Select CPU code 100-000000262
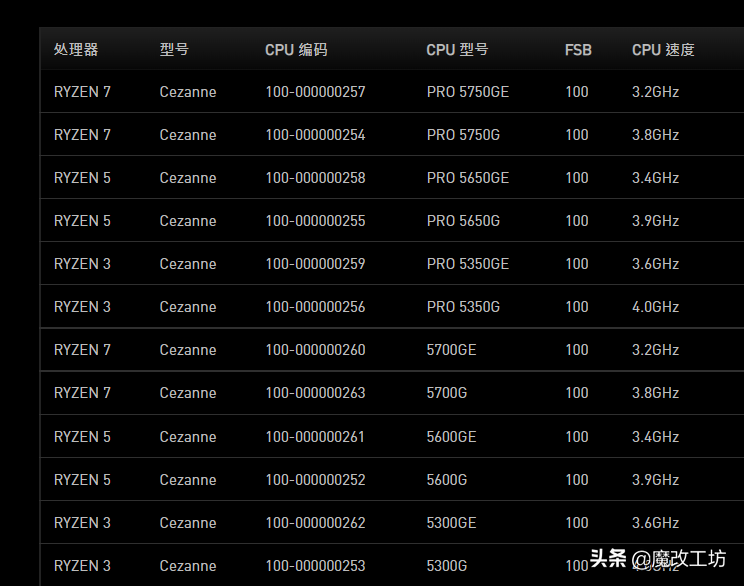 click(316, 523)
